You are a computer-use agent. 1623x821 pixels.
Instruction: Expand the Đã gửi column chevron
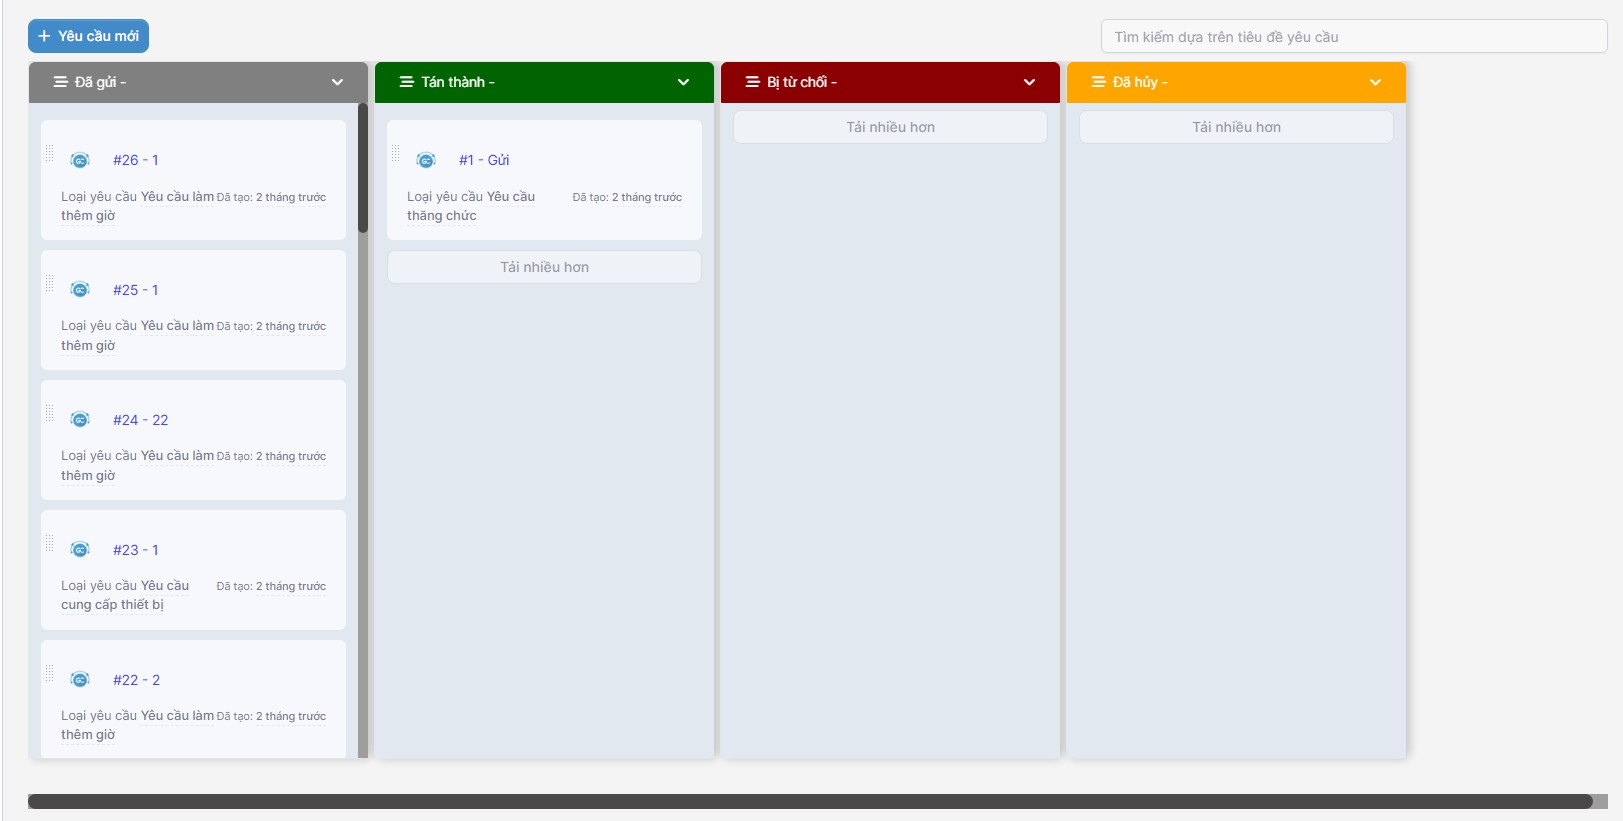(x=337, y=82)
